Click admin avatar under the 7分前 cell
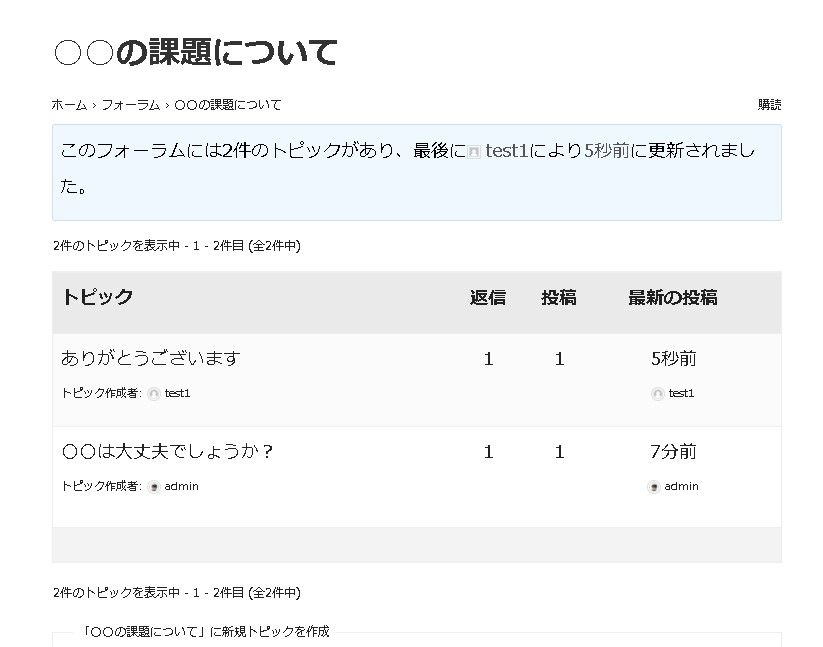 click(x=654, y=487)
